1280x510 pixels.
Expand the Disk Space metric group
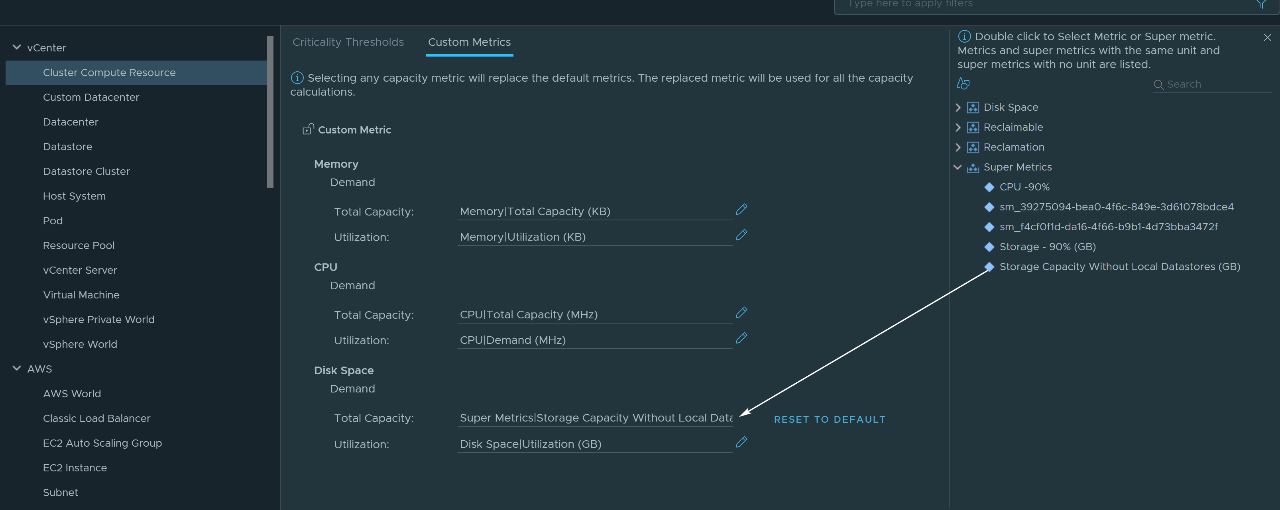pos(958,107)
